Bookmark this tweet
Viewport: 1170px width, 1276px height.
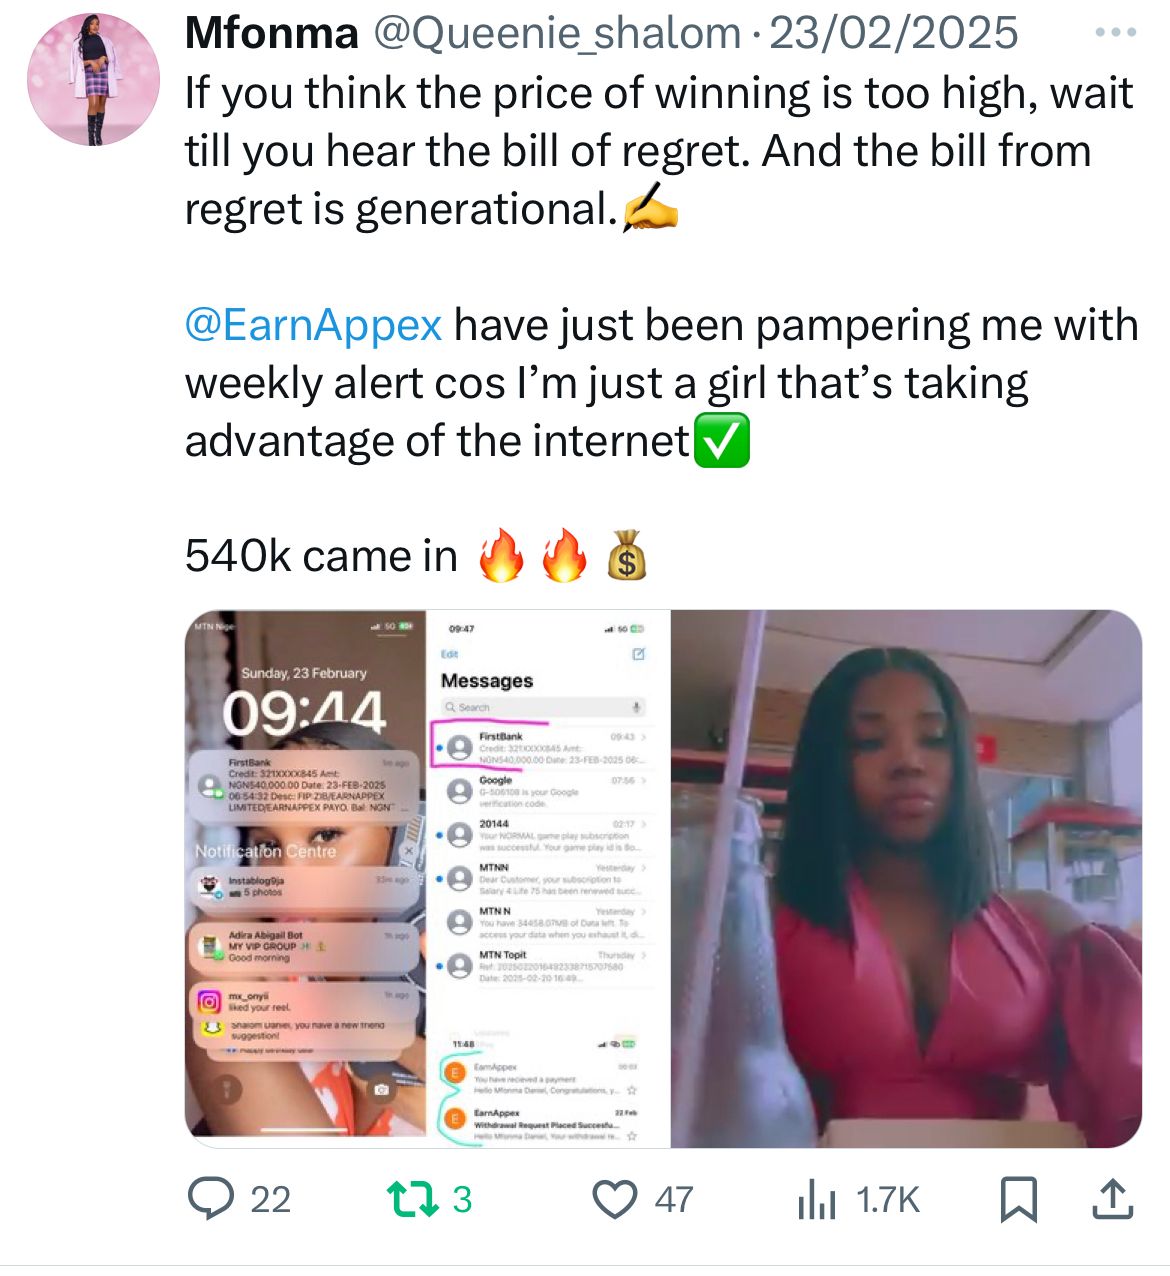pyautogui.click(x=1019, y=1200)
